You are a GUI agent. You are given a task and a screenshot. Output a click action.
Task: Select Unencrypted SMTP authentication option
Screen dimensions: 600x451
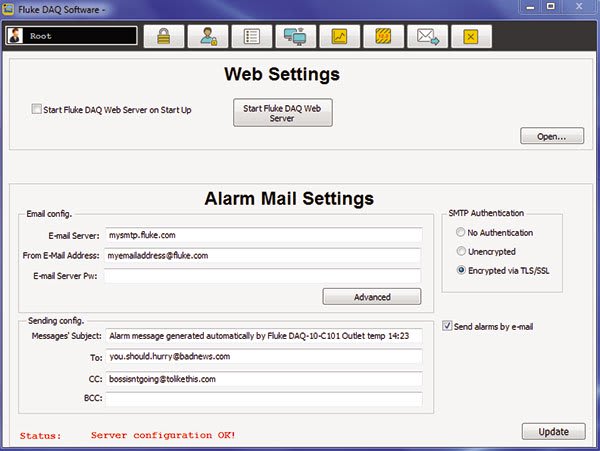(461, 251)
